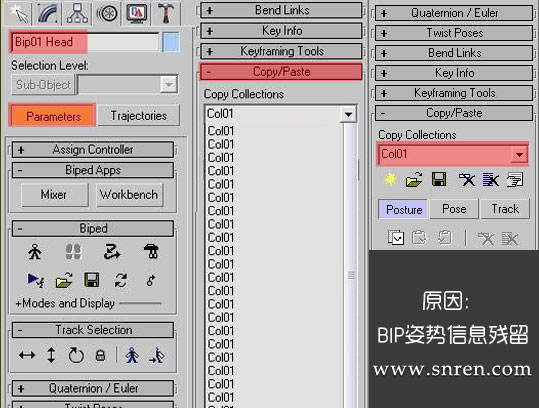Open the Display command panel tab
The image size is (539, 408).
click(136, 13)
